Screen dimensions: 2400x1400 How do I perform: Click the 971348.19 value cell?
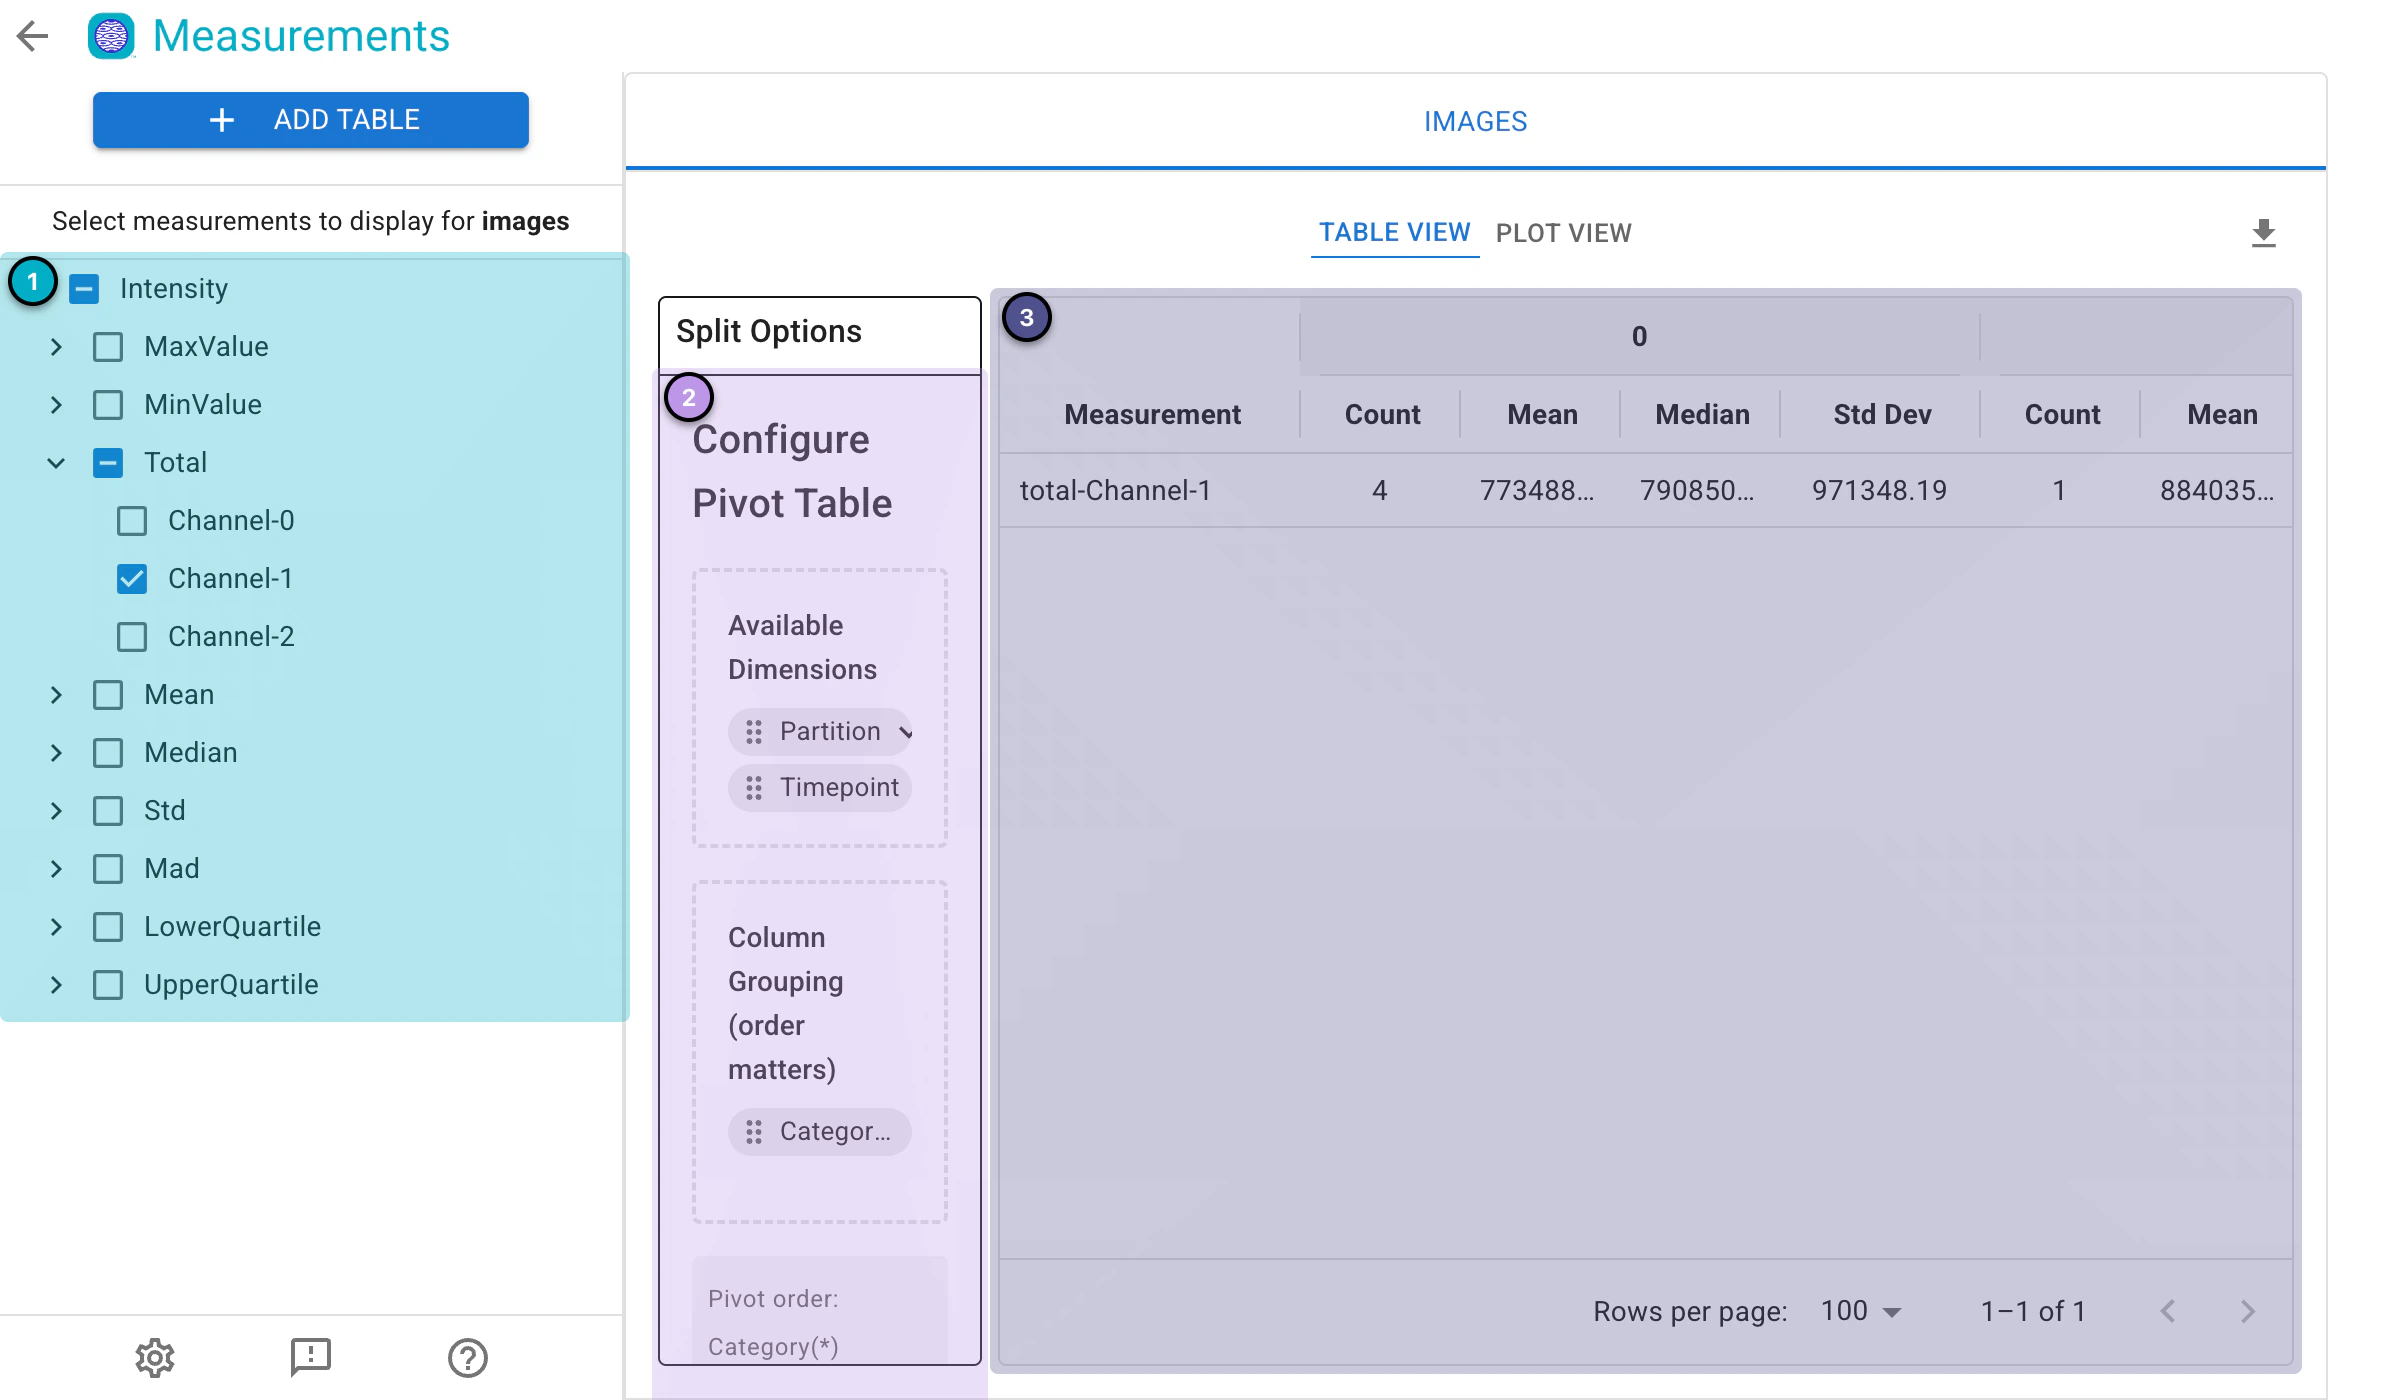click(1879, 491)
